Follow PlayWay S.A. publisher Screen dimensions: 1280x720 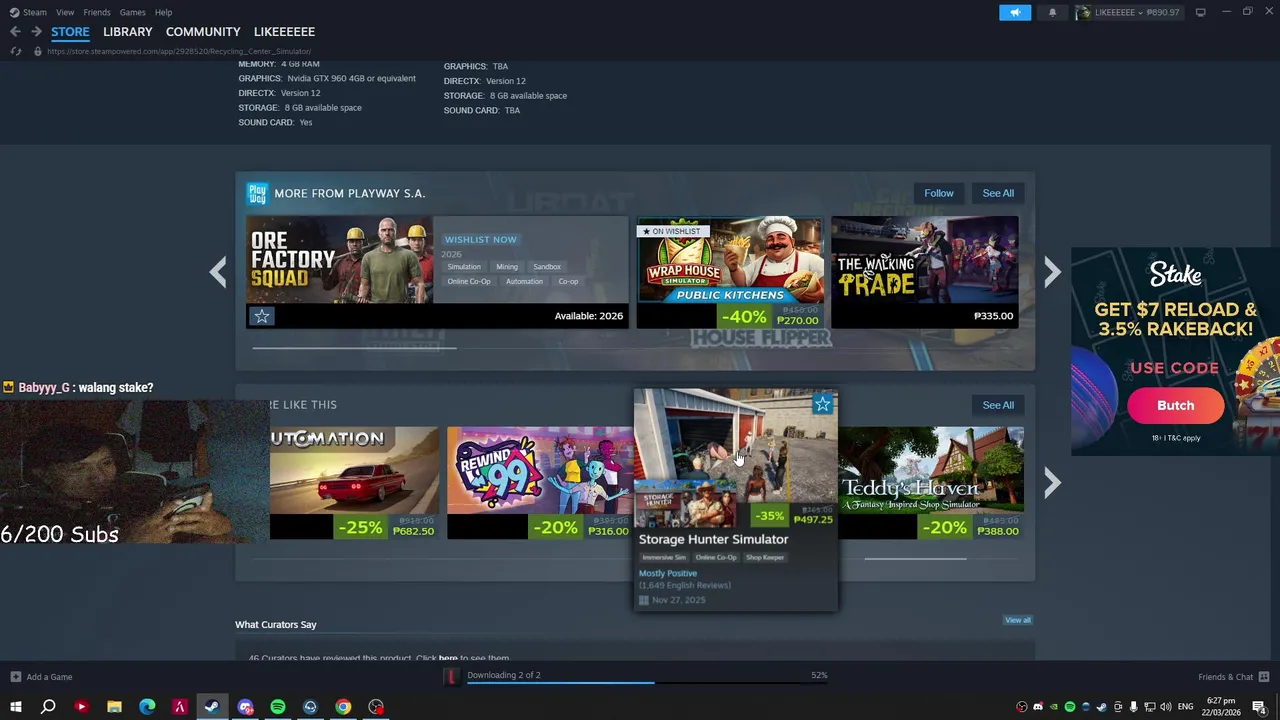[938, 193]
